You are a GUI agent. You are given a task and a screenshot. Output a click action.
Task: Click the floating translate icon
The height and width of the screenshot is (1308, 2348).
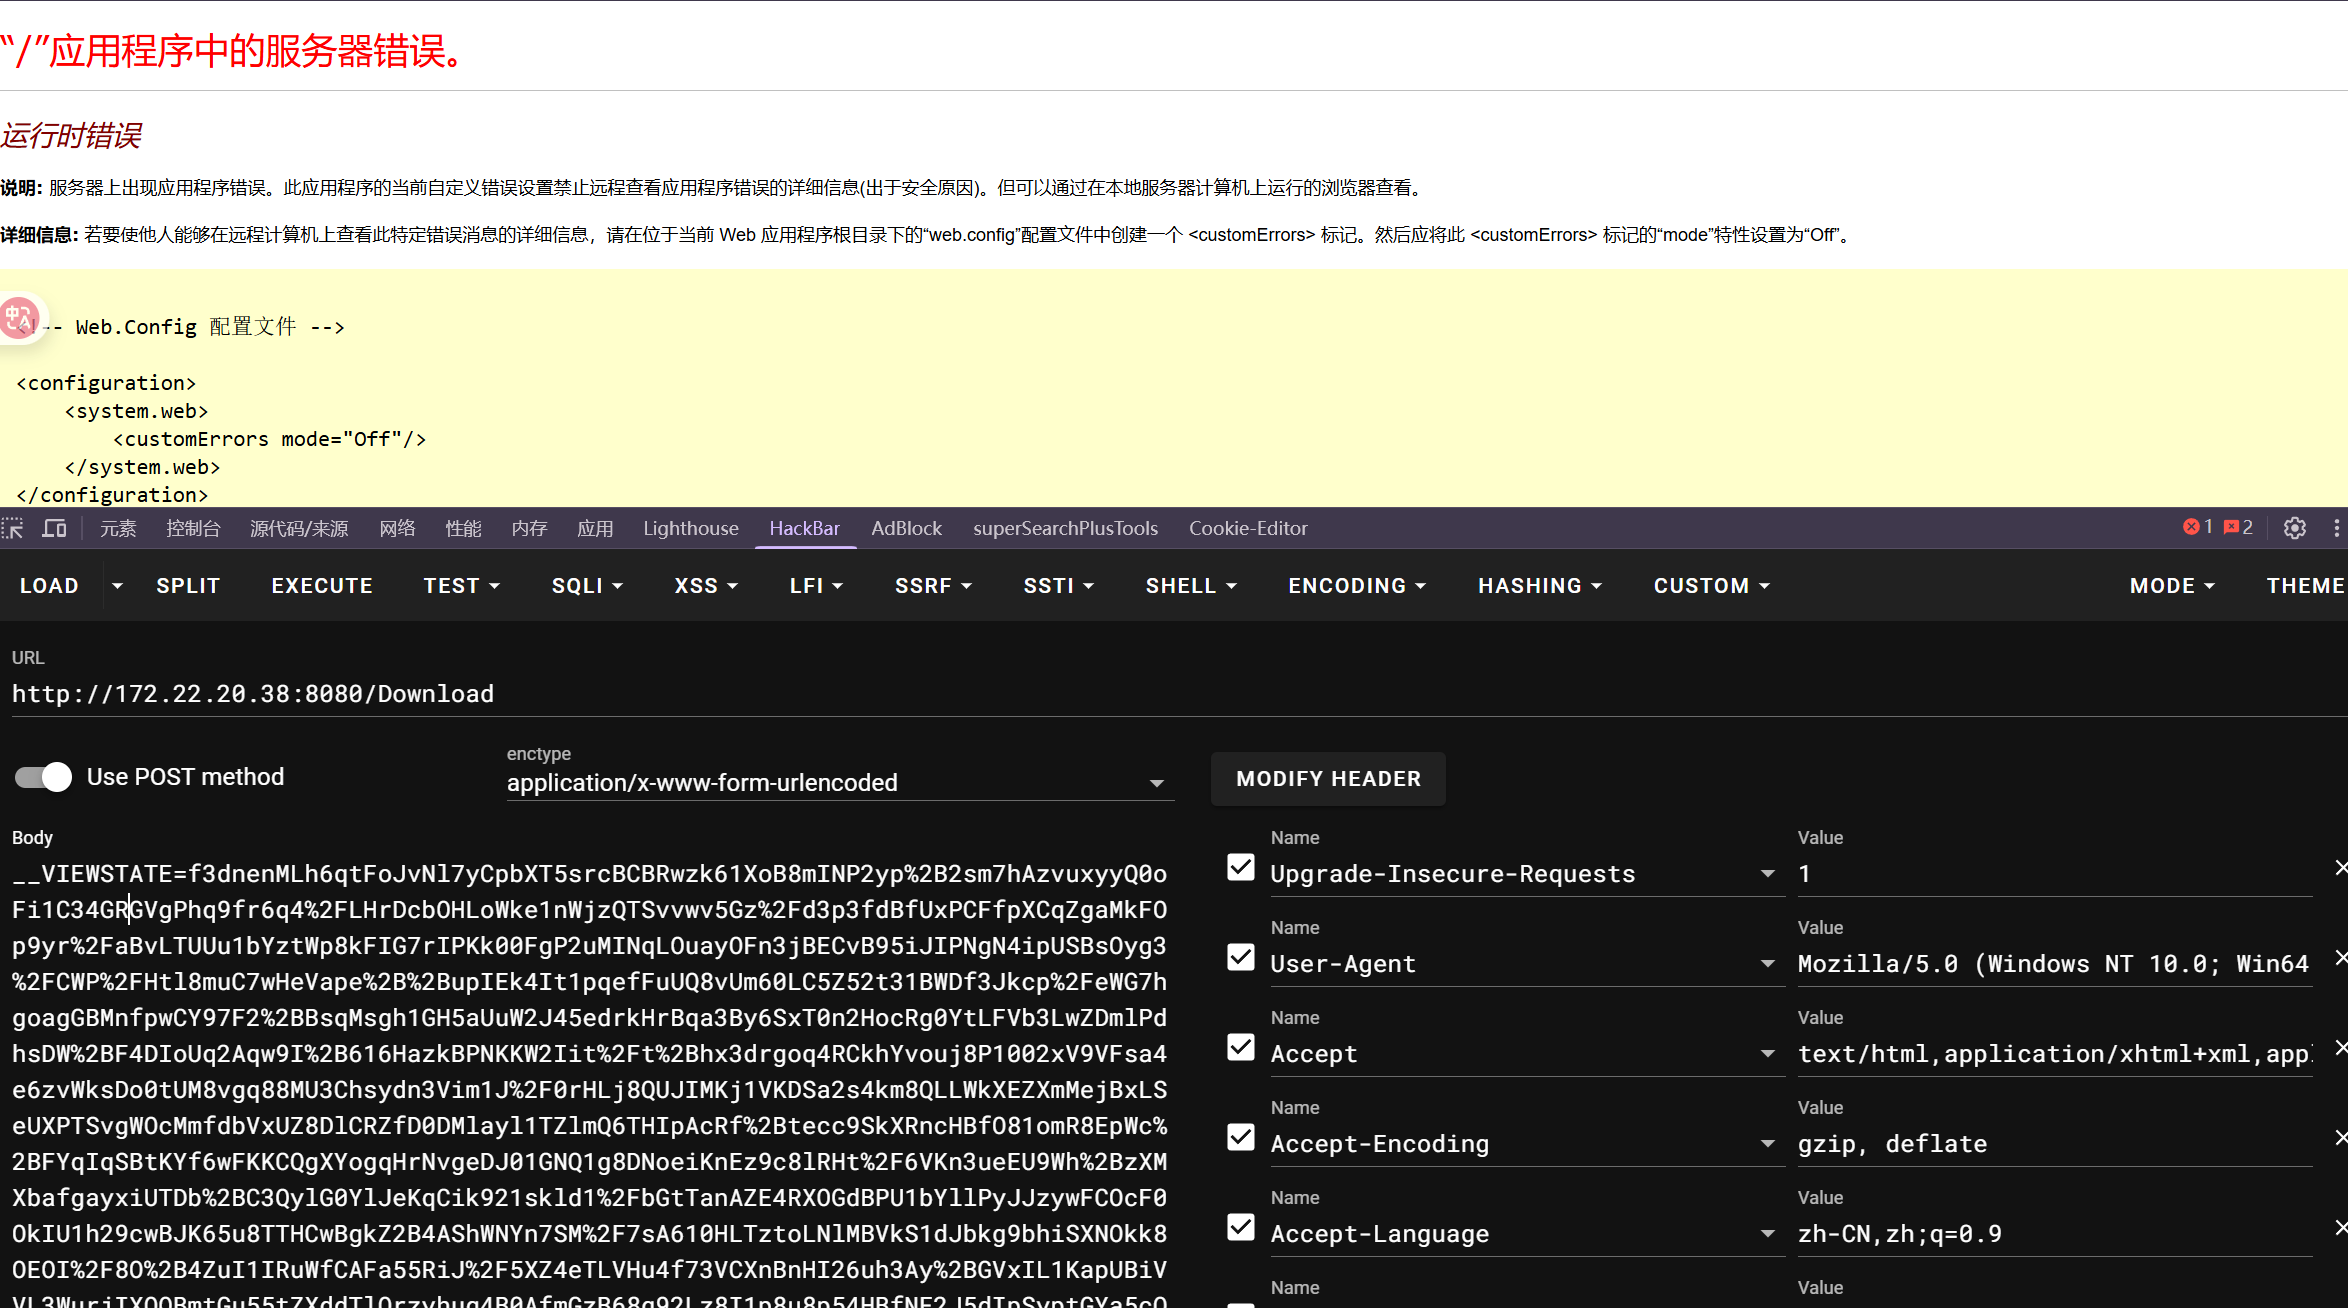click(20, 318)
